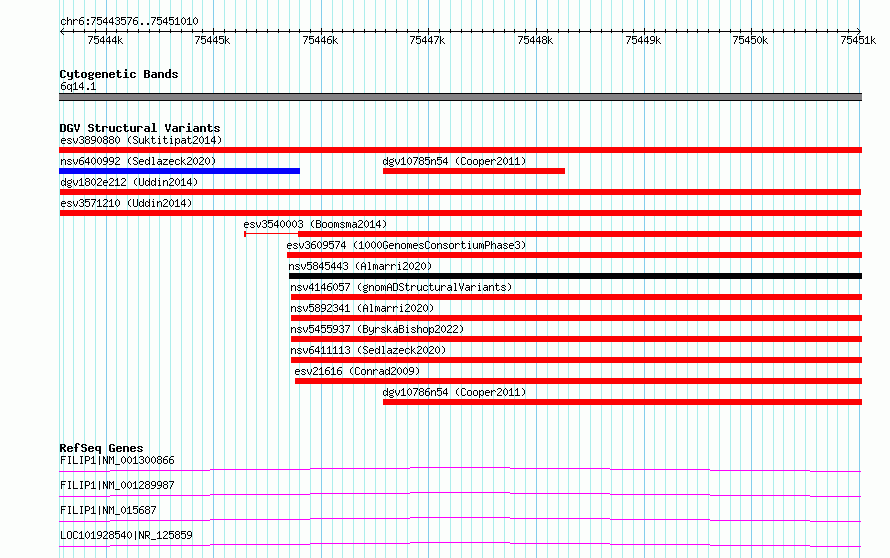
Task: Click the black nsv5845443 variant bar
Action: (576, 276)
